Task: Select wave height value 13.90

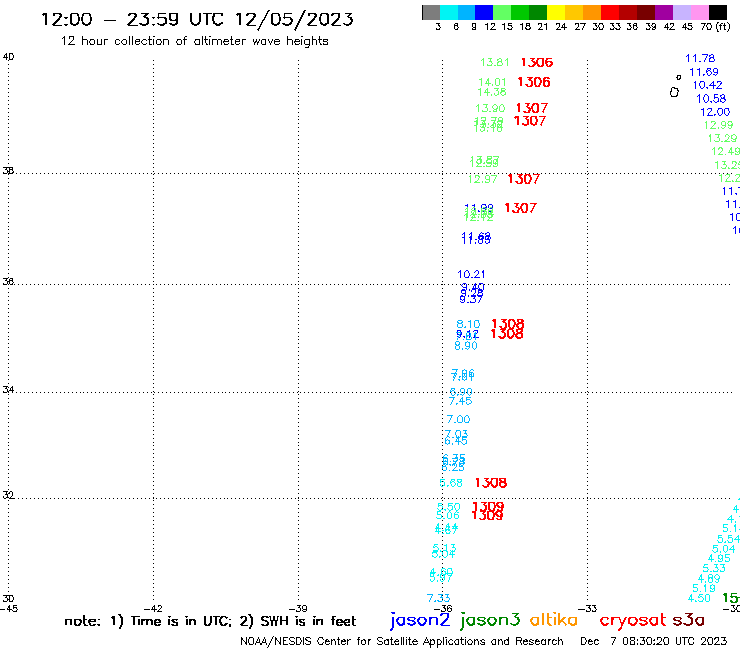Action: click(x=490, y=109)
